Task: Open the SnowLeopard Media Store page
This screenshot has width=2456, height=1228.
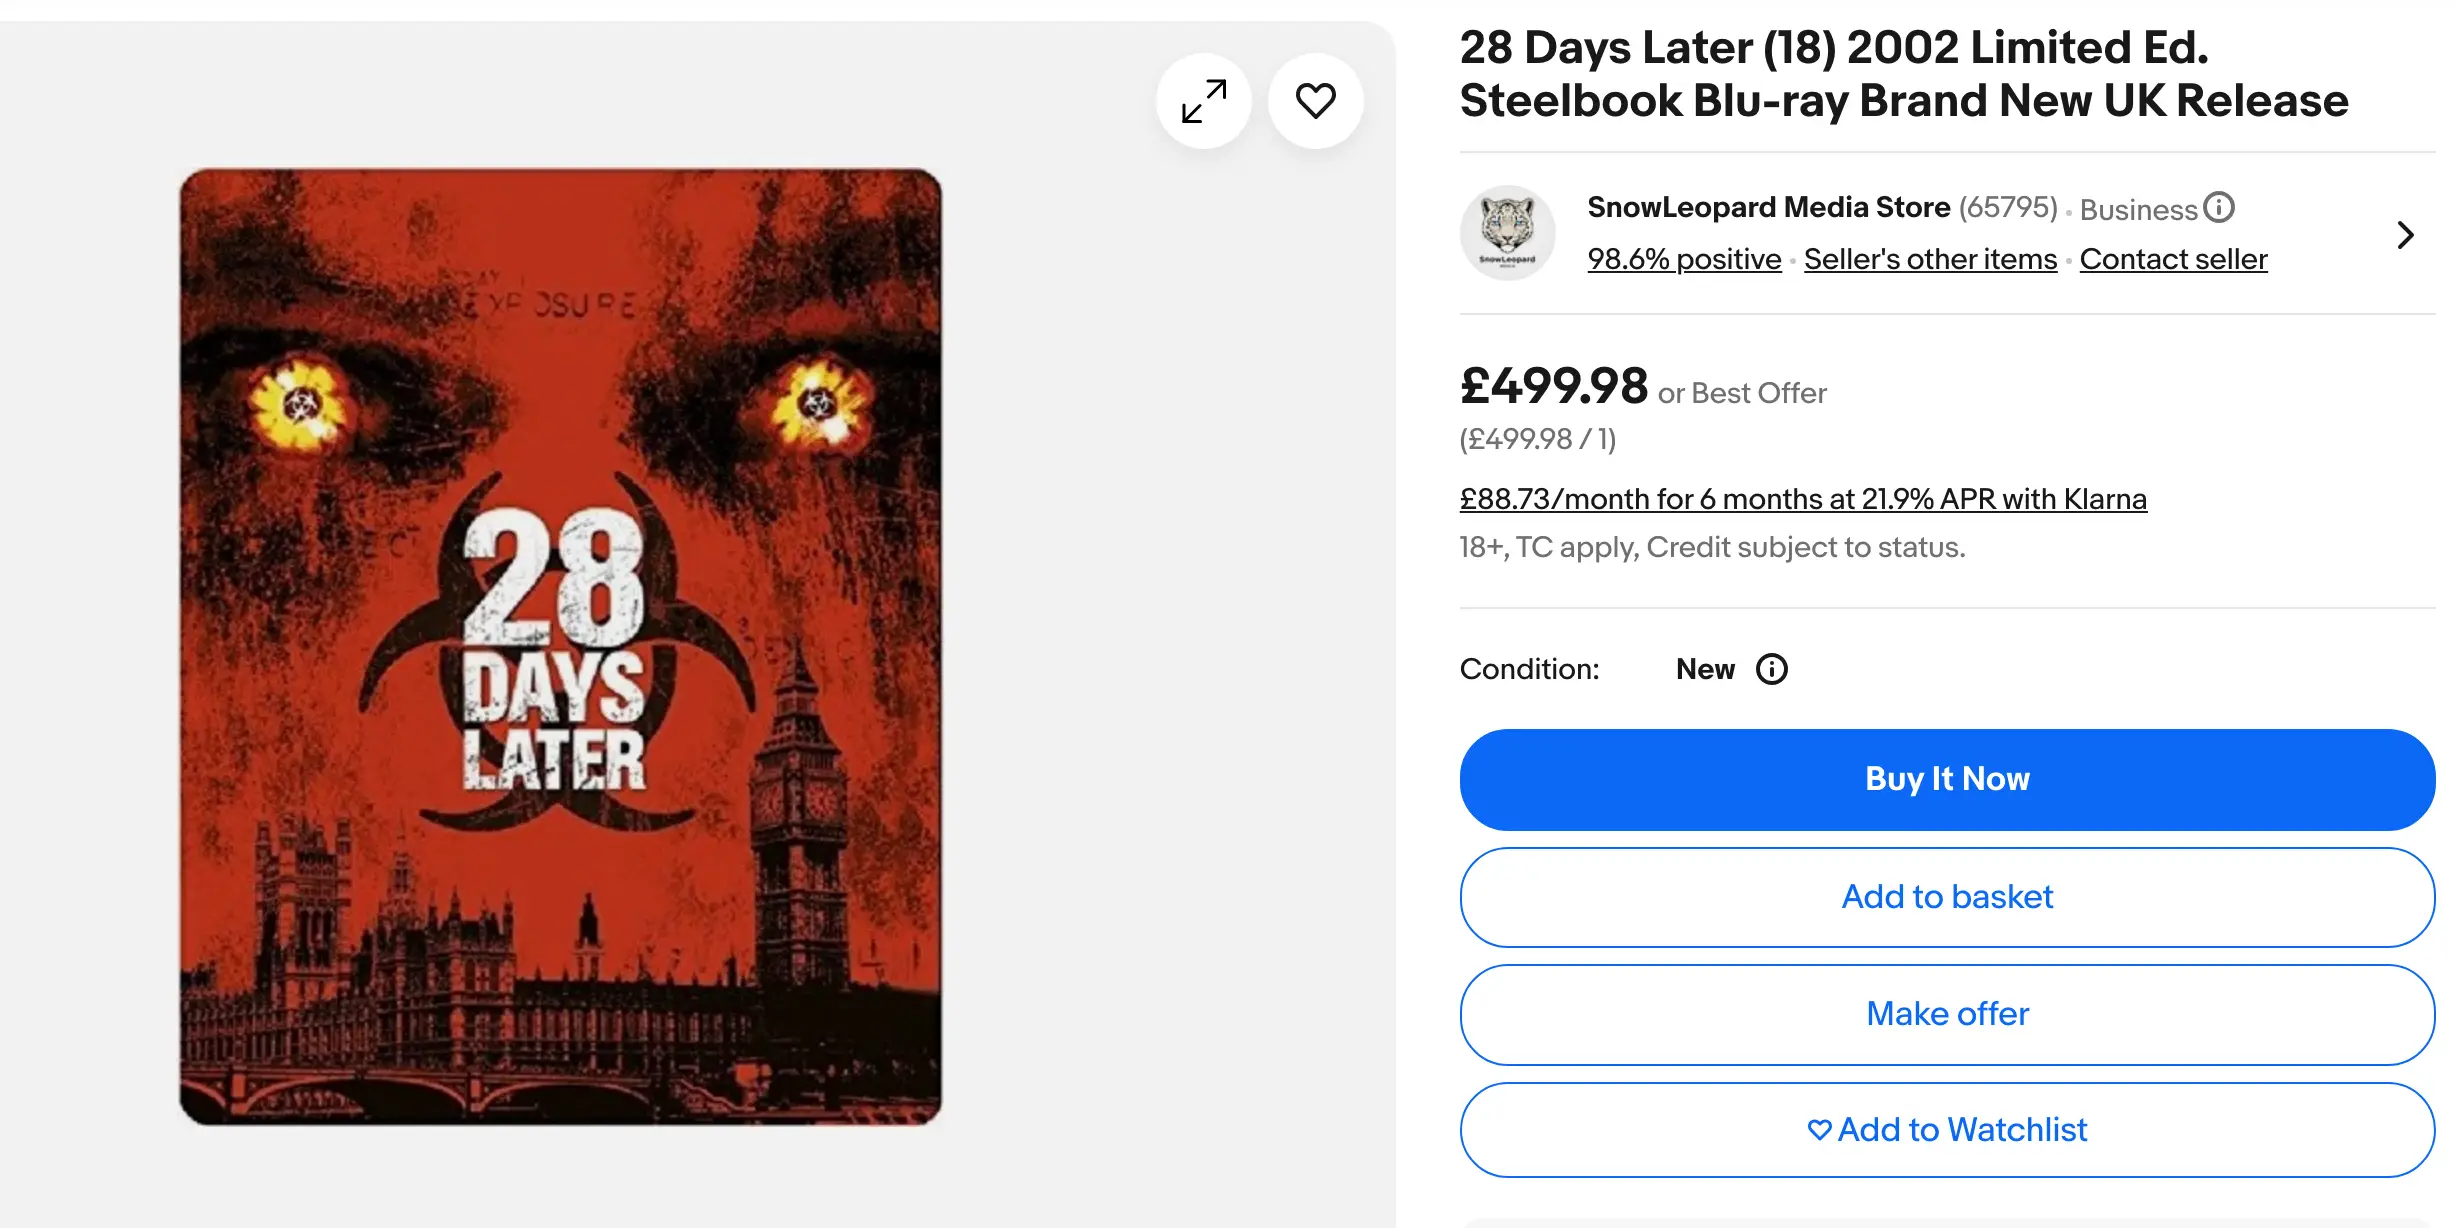Action: click(1768, 207)
